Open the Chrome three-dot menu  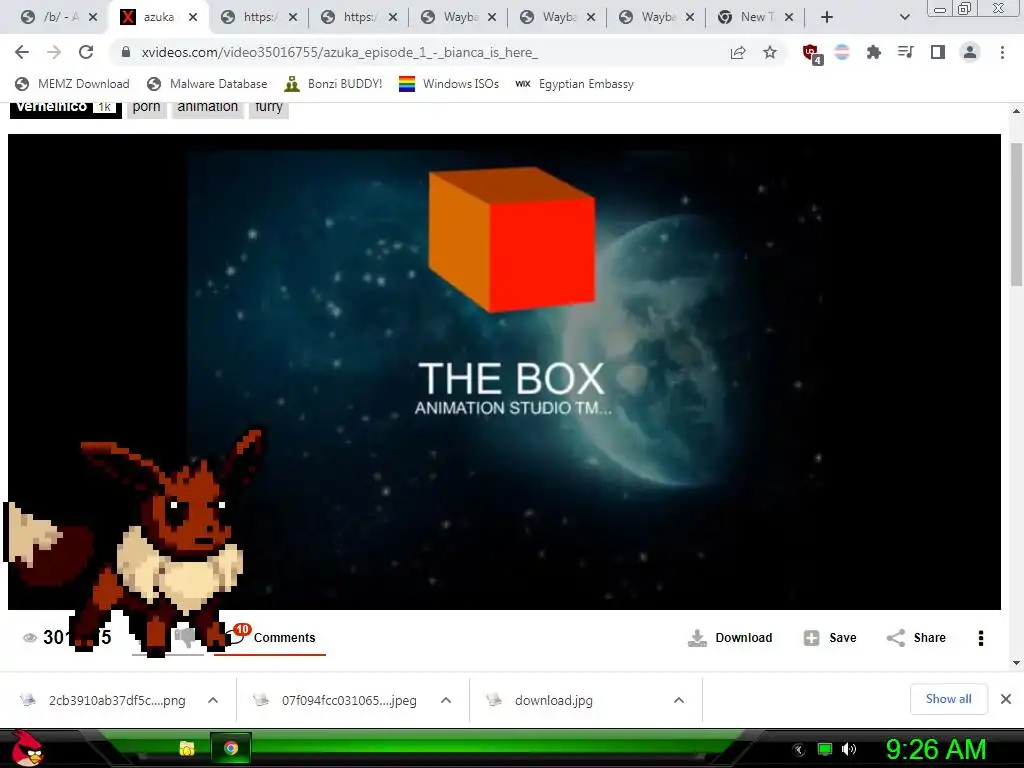[x=1002, y=52]
